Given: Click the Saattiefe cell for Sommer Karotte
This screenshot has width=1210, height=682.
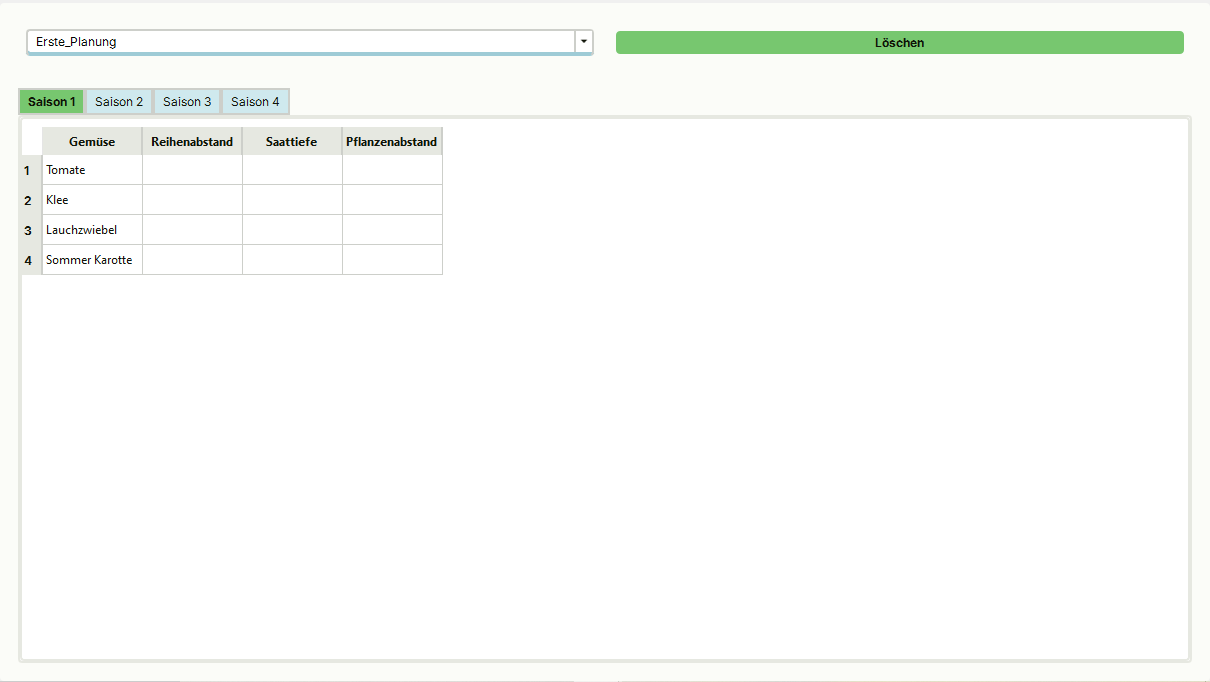Looking at the screenshot, I should 292,260.
